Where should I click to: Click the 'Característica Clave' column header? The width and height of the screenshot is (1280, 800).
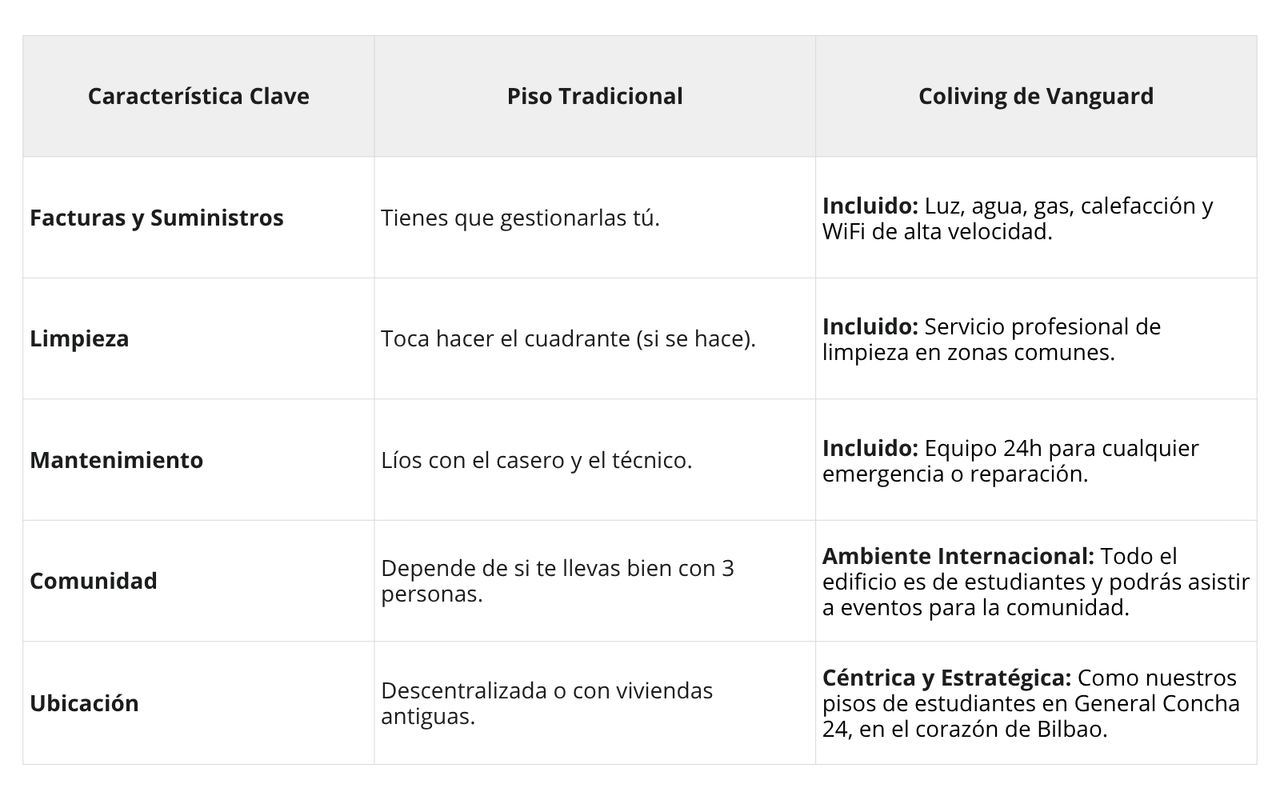(x=198, y=96)
